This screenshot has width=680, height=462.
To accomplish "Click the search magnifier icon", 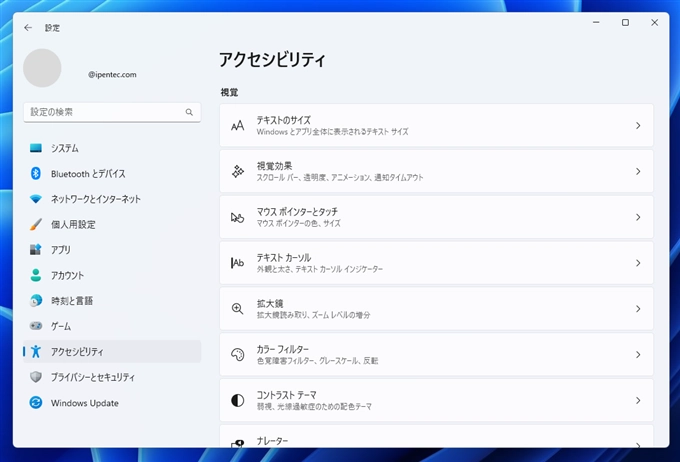I will [x=189, y=112].
